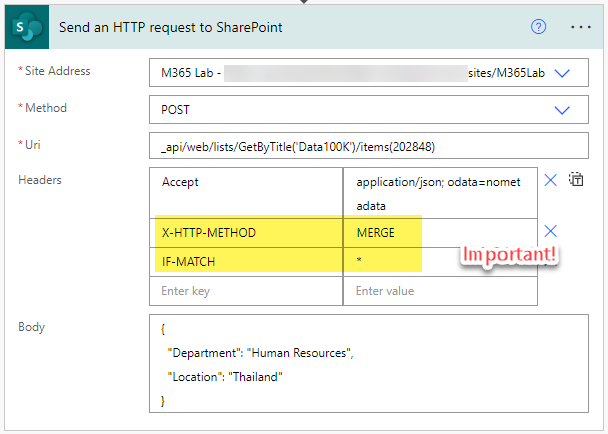Click the Accept header key cell

tap(246, 193)
